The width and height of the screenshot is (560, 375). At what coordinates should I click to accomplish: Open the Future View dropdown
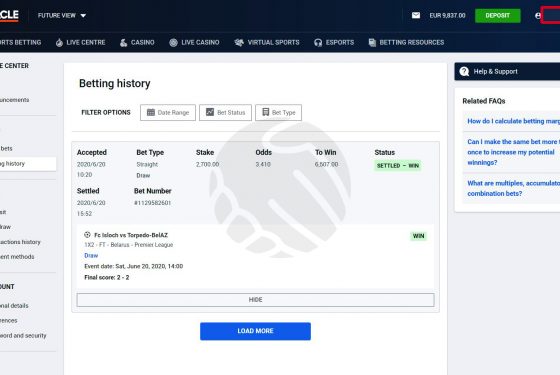62,16
